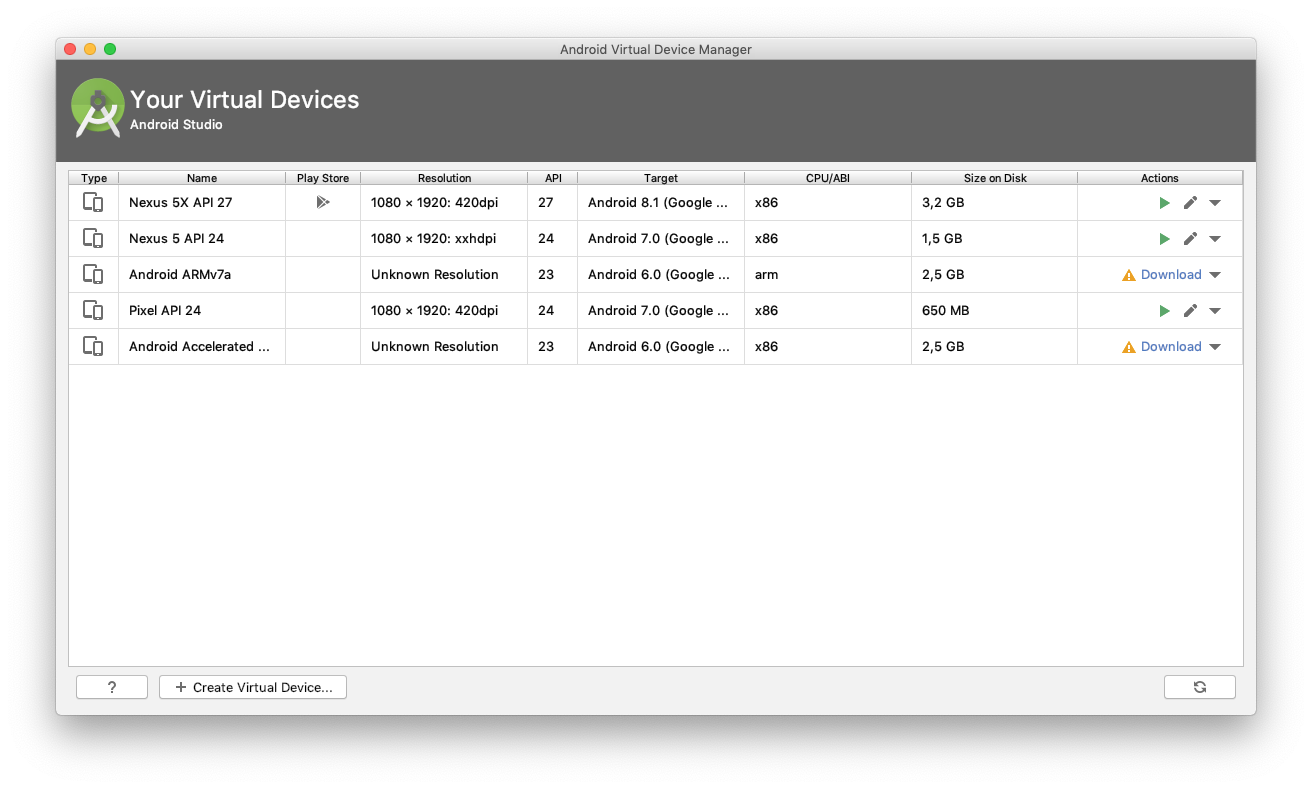Click device type icon for Nexus 5 API 24

click(93, 239)
